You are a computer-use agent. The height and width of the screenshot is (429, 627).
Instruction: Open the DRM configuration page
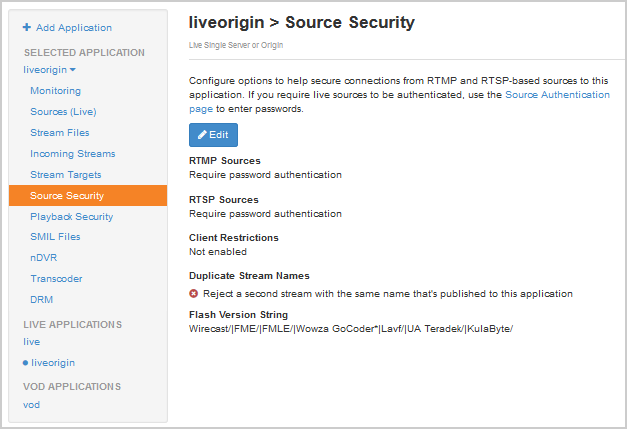(41, 300)
